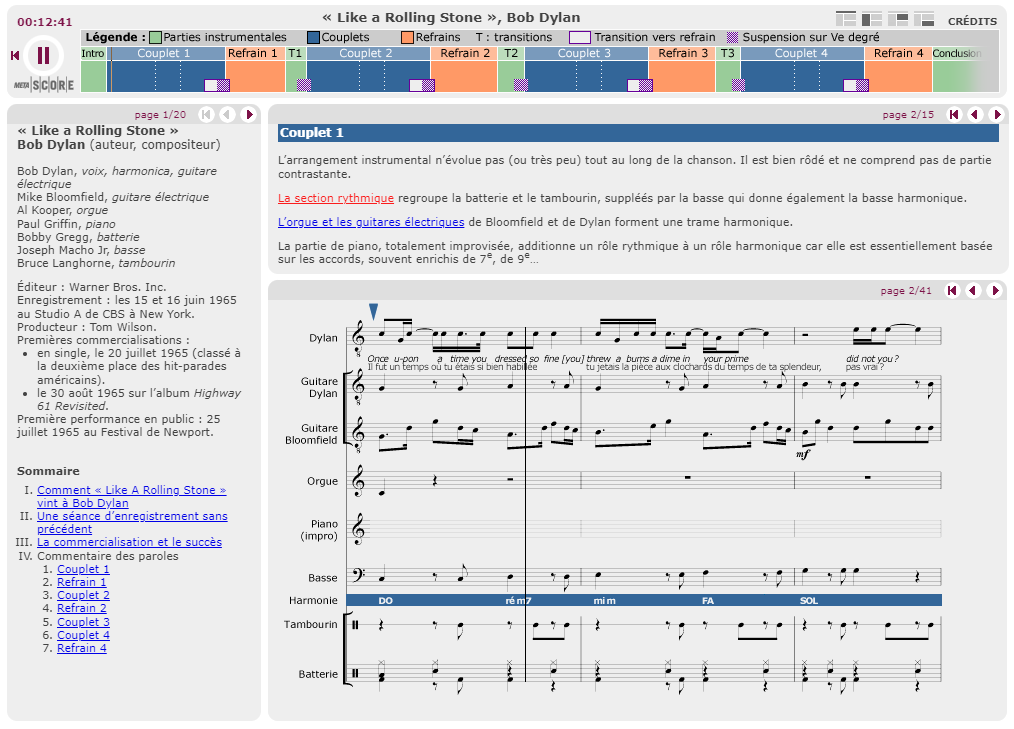Click the purple suspension marker under T2
Screen dimensions: 1014x729
[x=521, y=85]
